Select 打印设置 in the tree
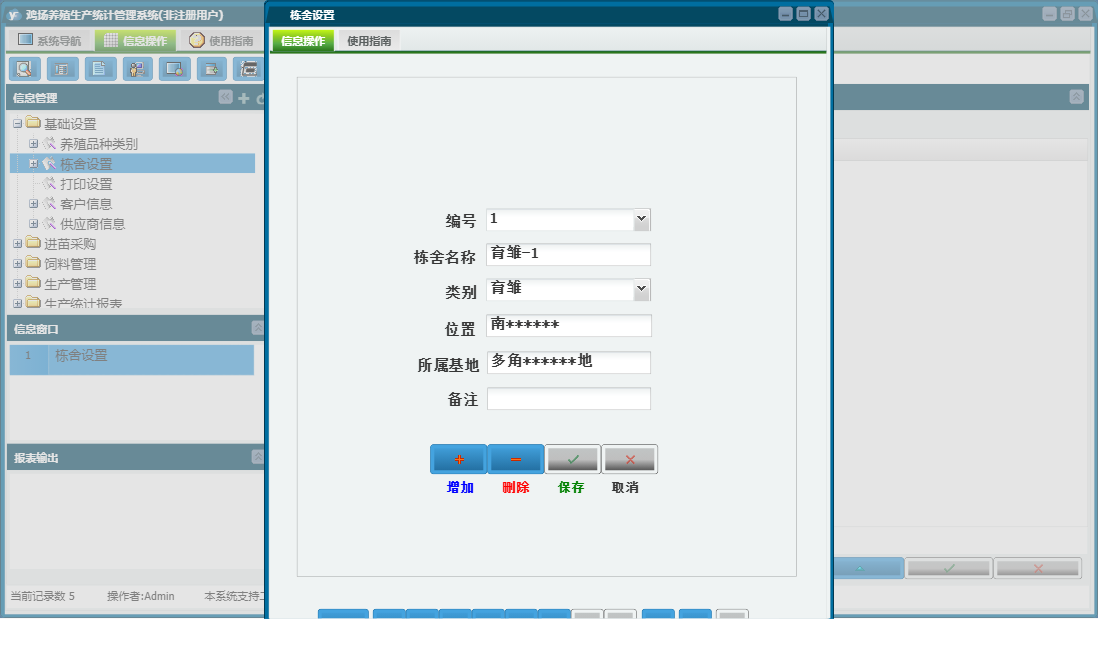Viewport: 1098px width, 655px height. pos(86,184)
